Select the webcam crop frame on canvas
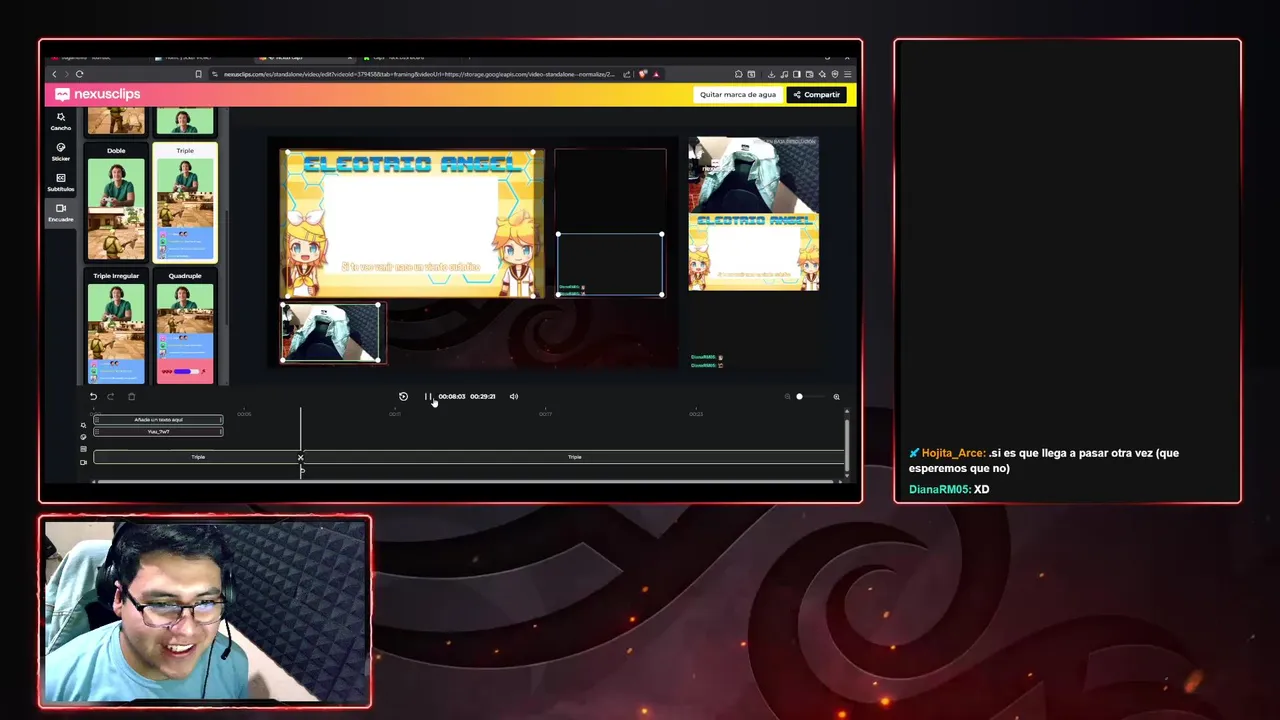The width and height of the screenshot is (1280, 720). (331, 333)
